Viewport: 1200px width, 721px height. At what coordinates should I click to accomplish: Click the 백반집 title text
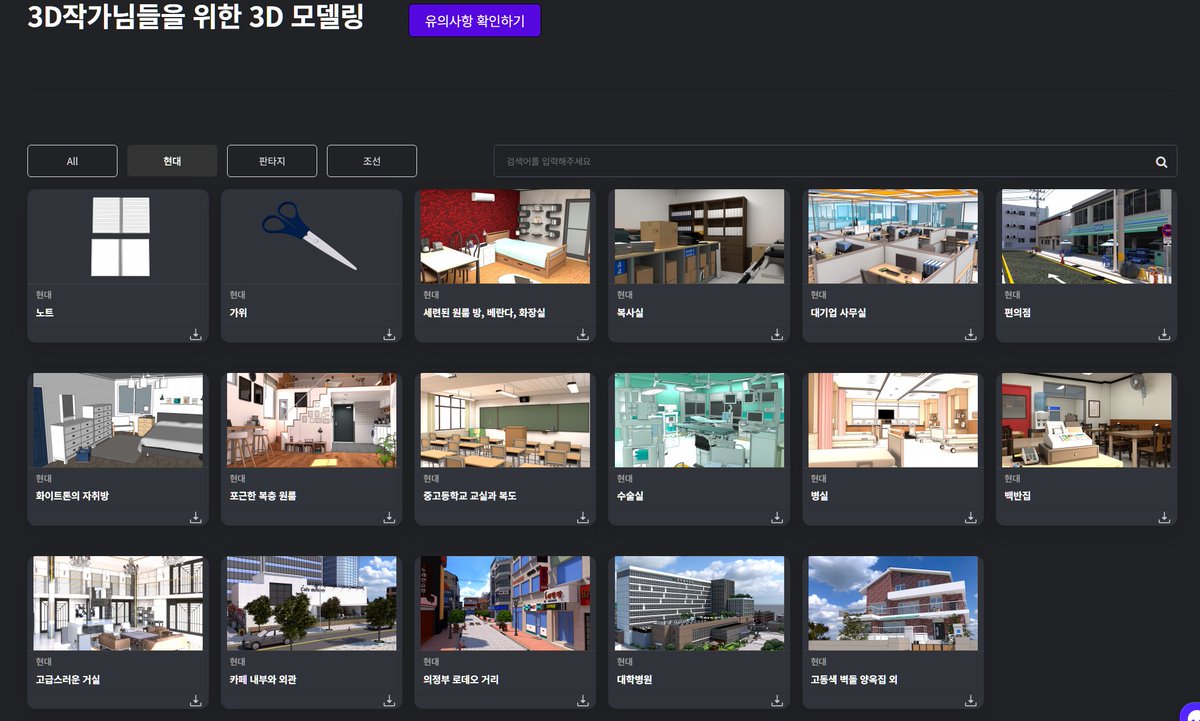pos(1017,496)
